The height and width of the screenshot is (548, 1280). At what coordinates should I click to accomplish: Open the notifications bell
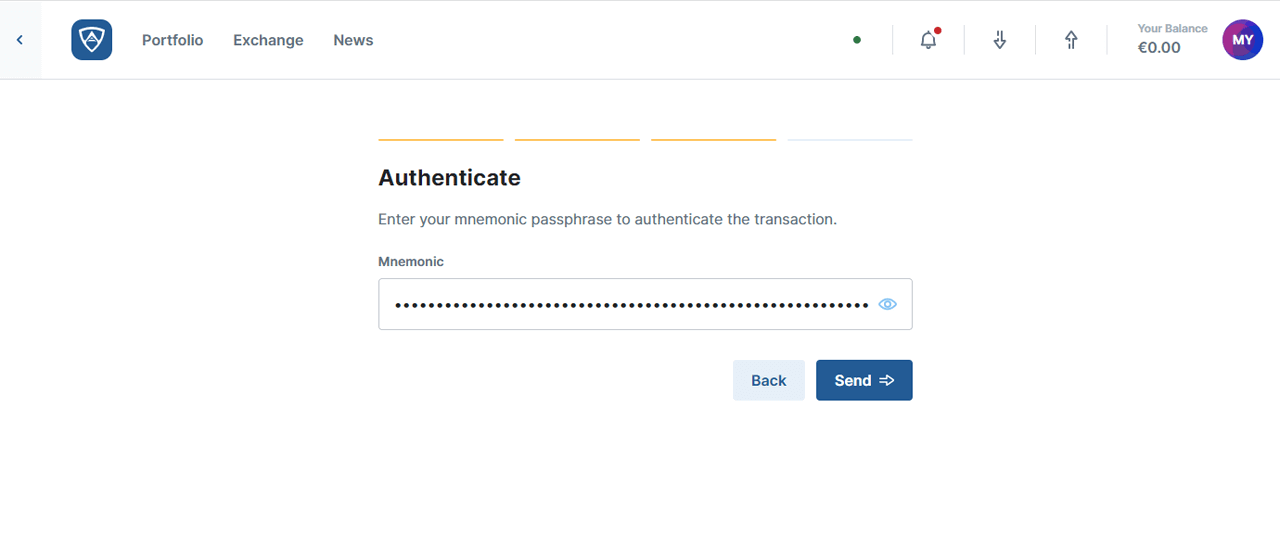point(929,40)
